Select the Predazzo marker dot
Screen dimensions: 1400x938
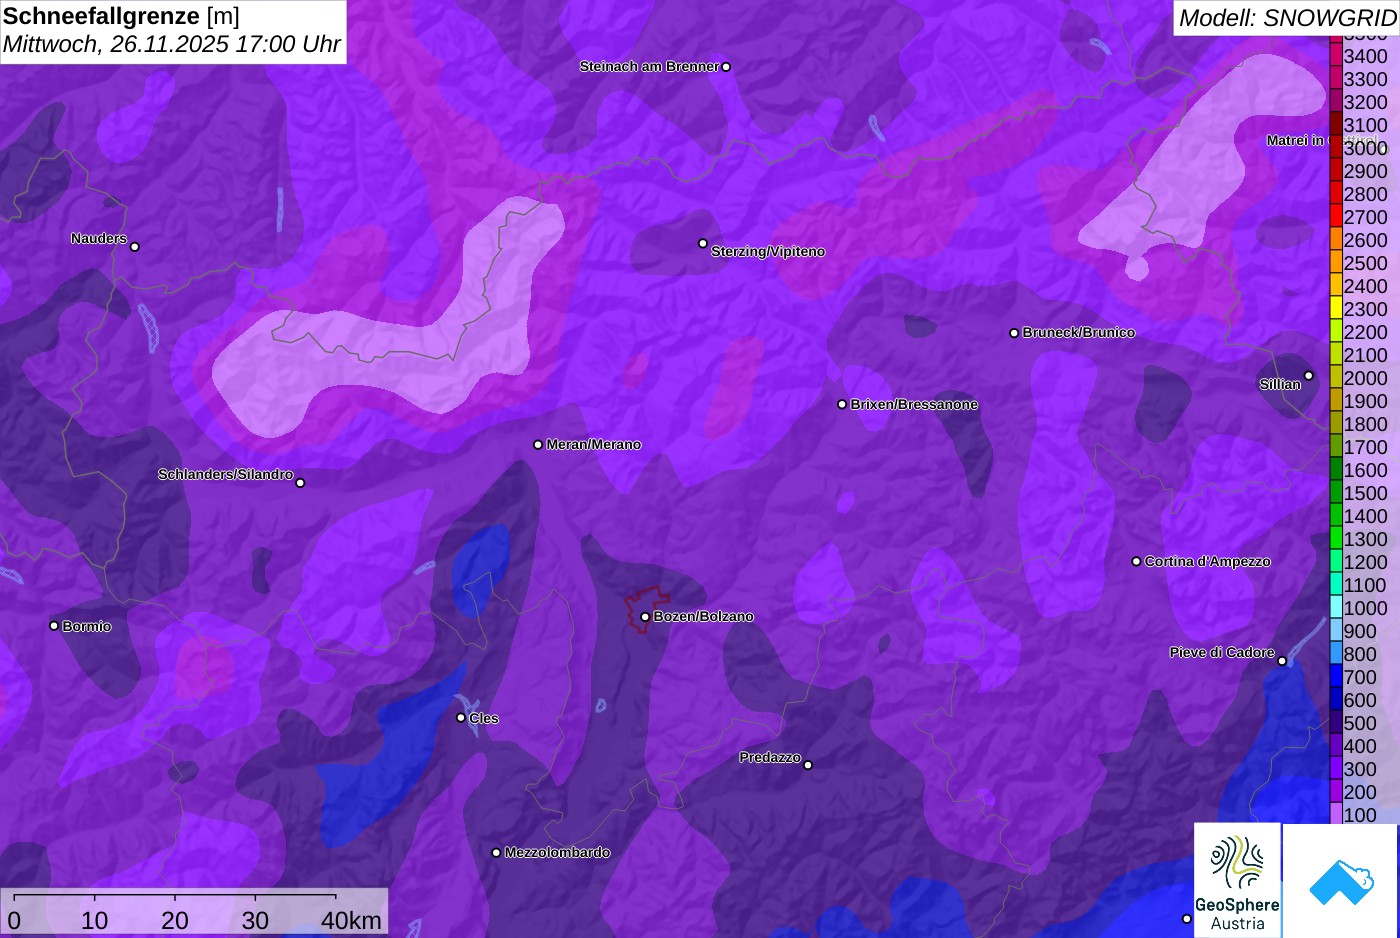coord(808,765)
